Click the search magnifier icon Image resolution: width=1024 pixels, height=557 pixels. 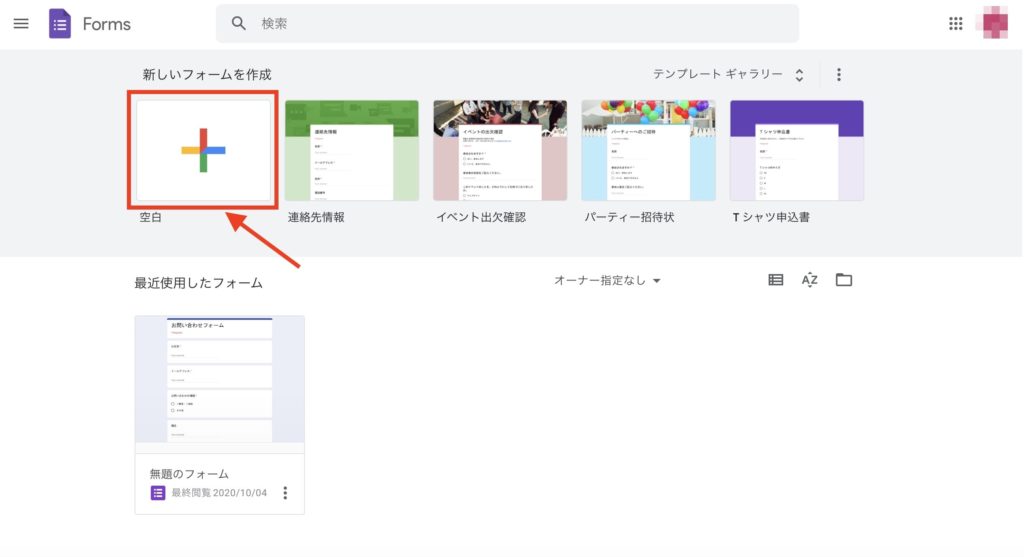pyautogui.click(x=239, y=24)
